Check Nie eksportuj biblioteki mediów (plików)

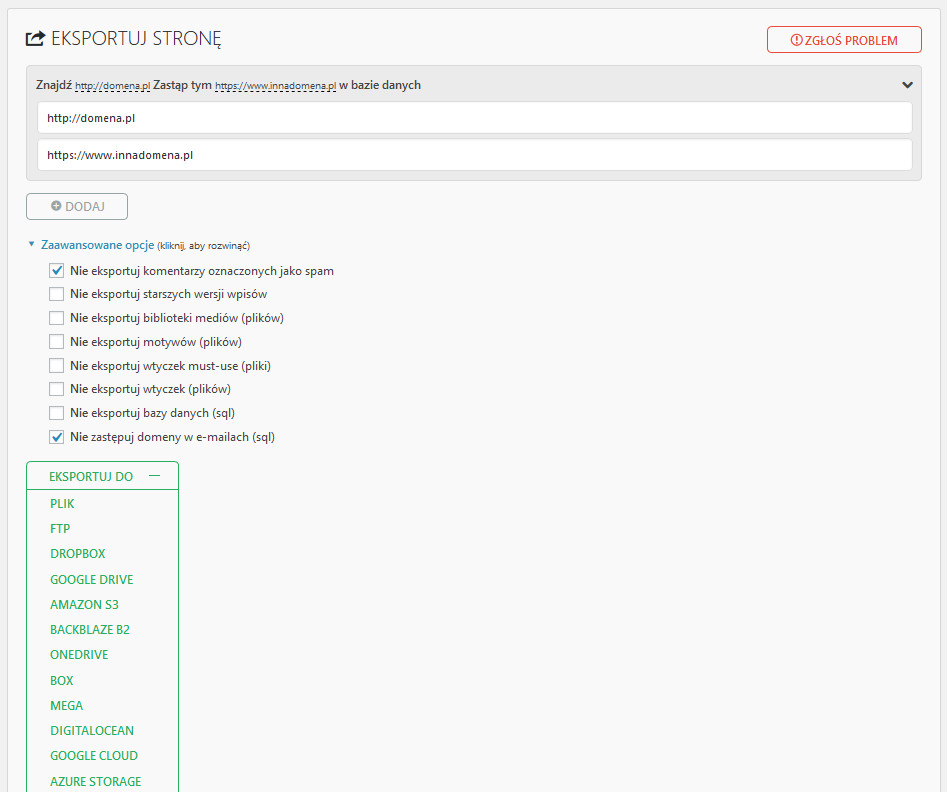tap(56, 318)
